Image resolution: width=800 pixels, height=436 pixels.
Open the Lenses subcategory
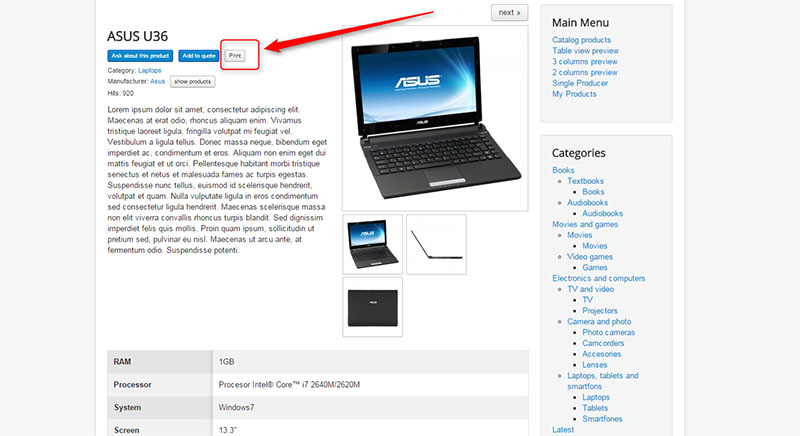pyautogui.click(x=595, y=365)
